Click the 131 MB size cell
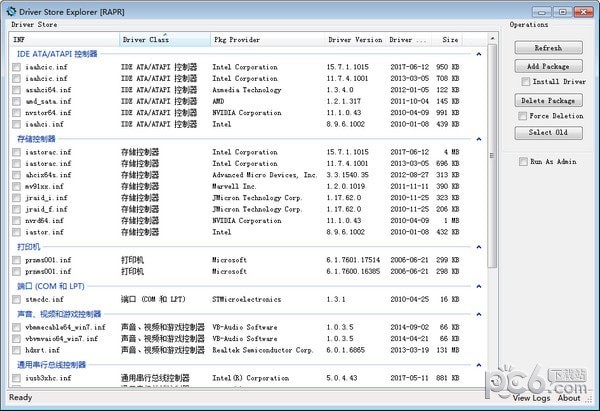Viewport: 600px width, 411px height. [x=448, y=350]
